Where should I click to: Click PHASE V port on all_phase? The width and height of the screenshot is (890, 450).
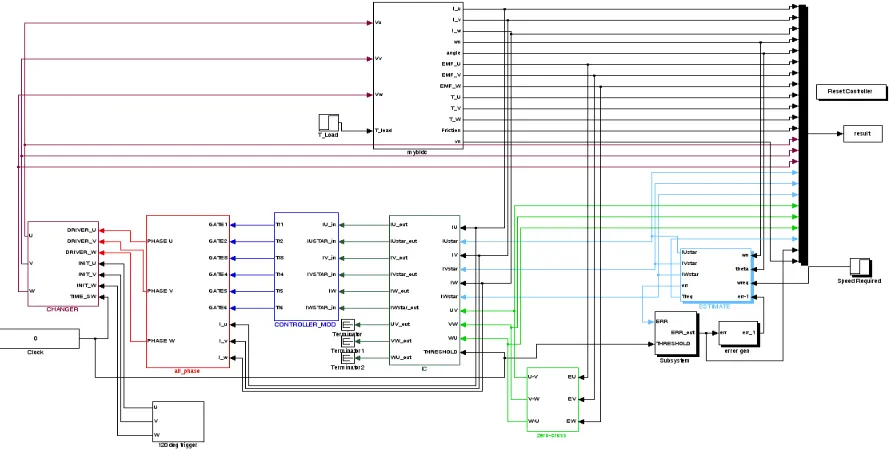pos(160,291)
